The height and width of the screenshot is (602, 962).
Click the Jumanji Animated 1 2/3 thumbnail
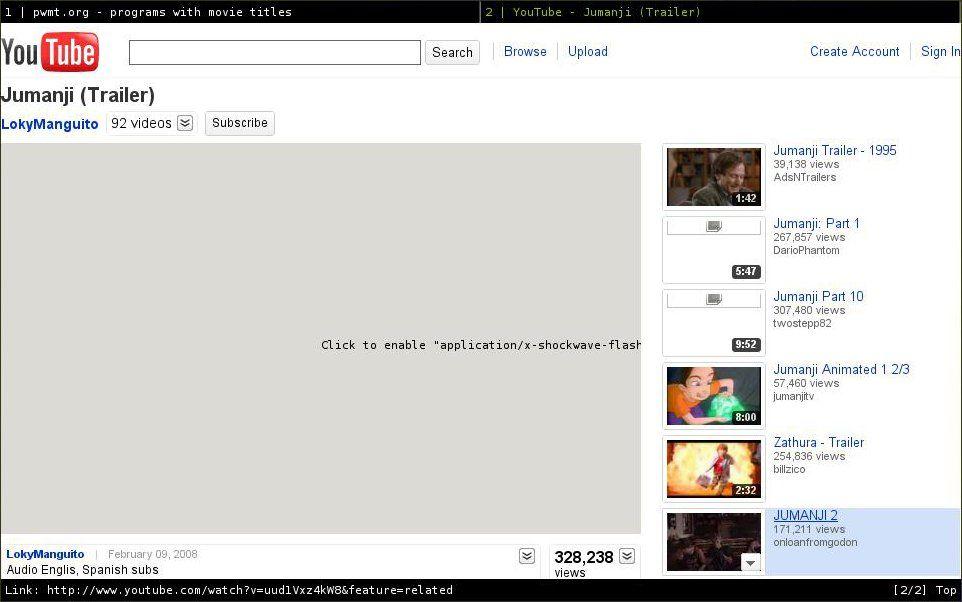tap(714, 396)
